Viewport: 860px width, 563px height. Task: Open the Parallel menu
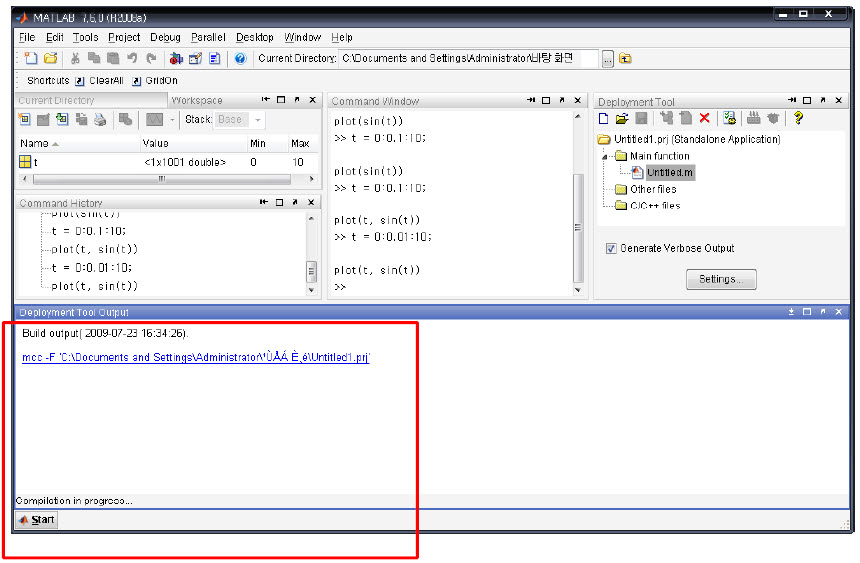pyautogui.click(x=208, y=37)
